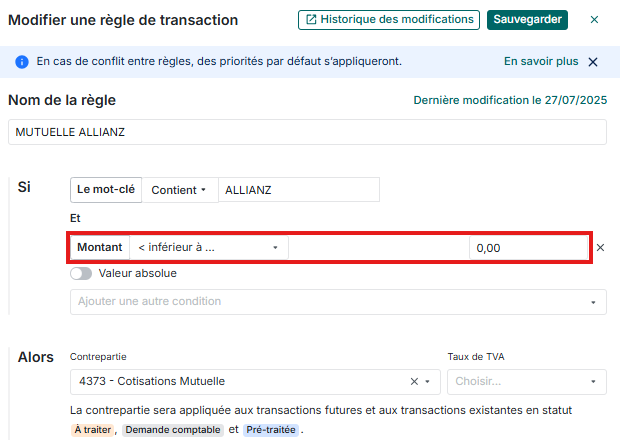
Task: Clear the selected Contrepartie value
Action: click(x=414, y=381)
